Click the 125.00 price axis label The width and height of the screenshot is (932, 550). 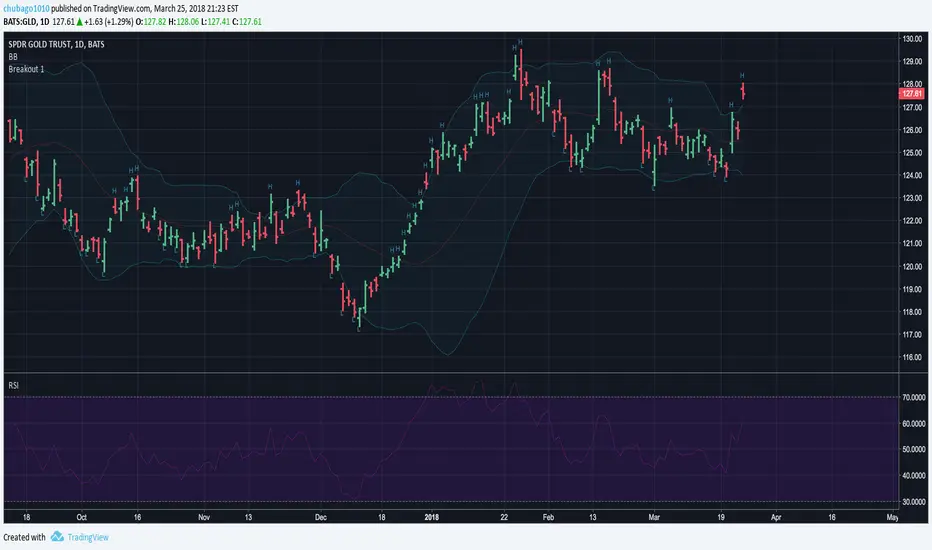point(912,153)
